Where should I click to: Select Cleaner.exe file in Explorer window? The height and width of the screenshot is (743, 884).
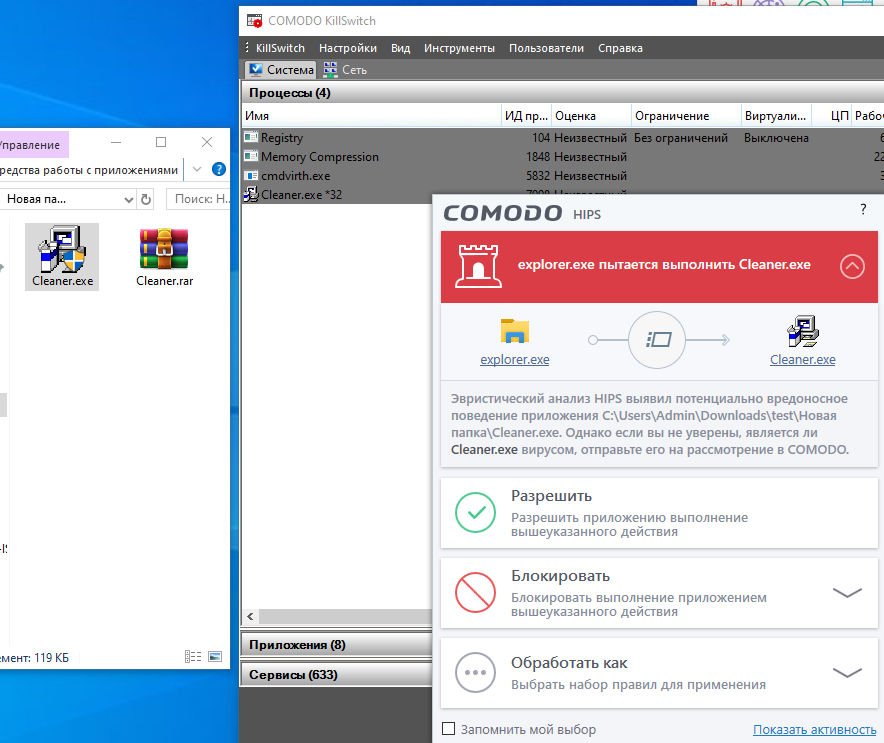point(62,256)
